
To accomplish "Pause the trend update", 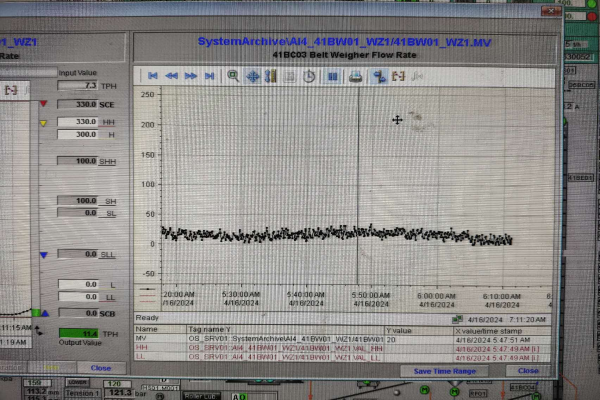I will click(x=333, y=77).
